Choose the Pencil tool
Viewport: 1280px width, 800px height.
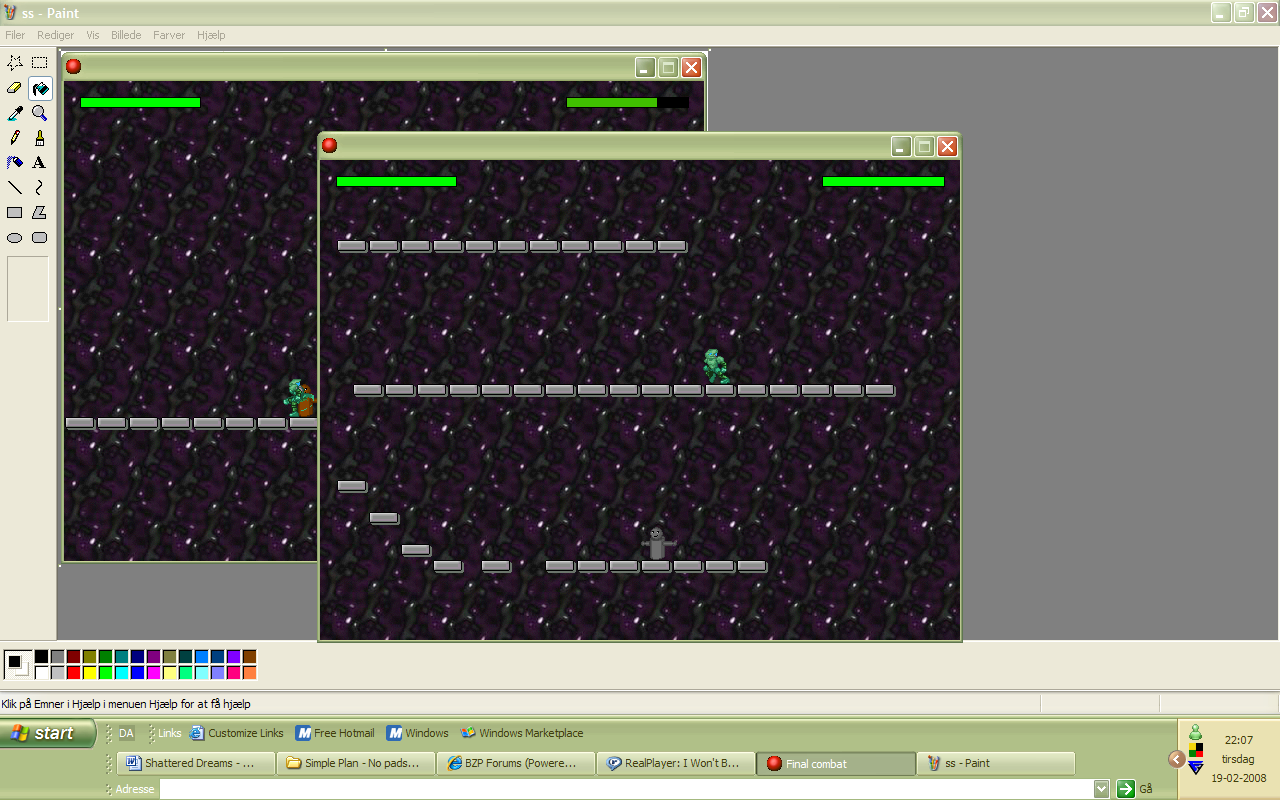click(x=15, y=138)
